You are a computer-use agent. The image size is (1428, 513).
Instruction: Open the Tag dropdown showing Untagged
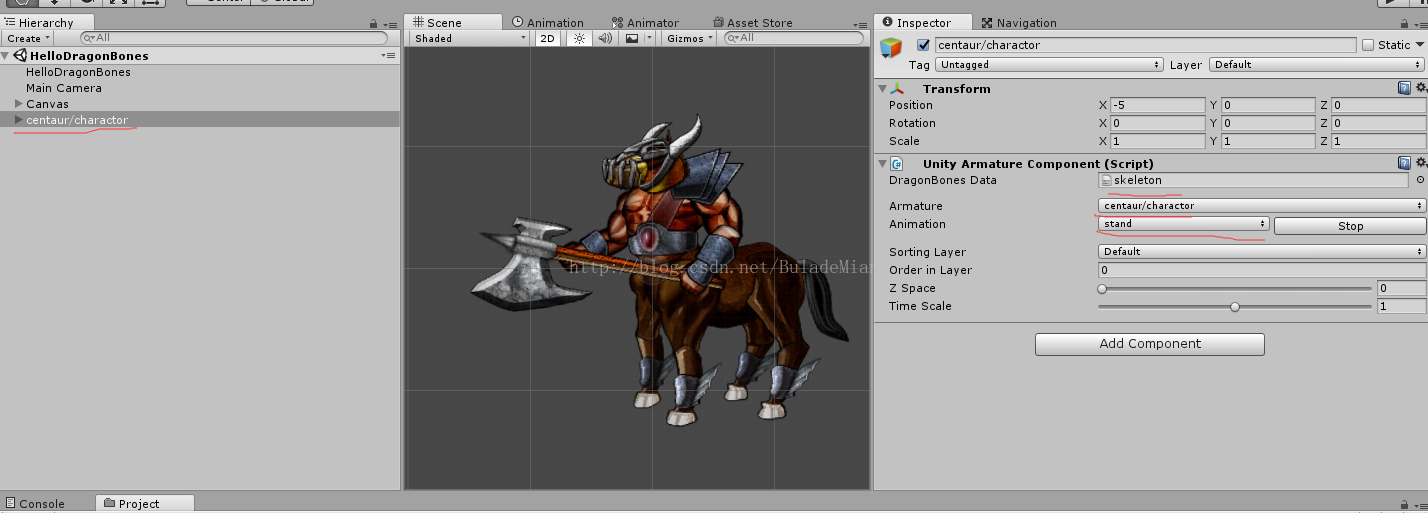[x=1049, y=64]
